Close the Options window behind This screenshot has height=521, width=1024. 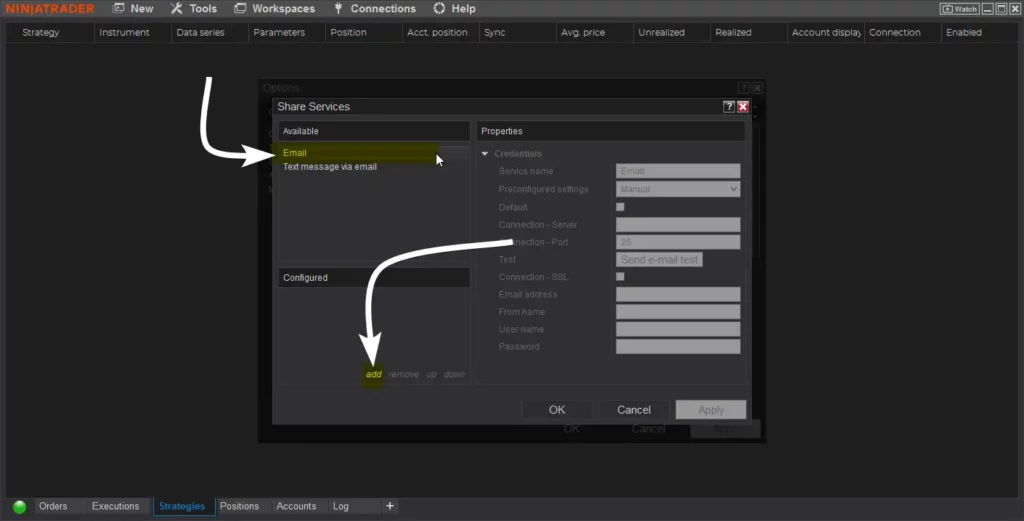coord(758,87)
